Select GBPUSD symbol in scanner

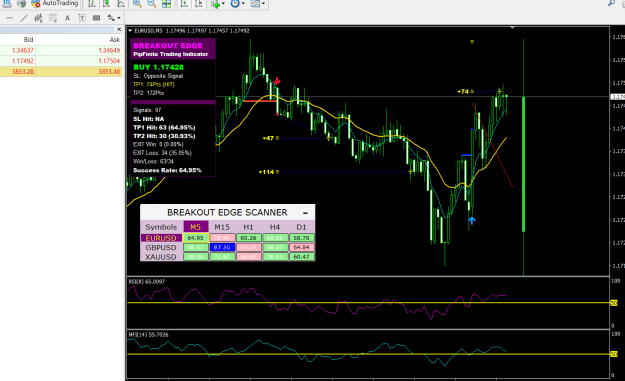161,247
